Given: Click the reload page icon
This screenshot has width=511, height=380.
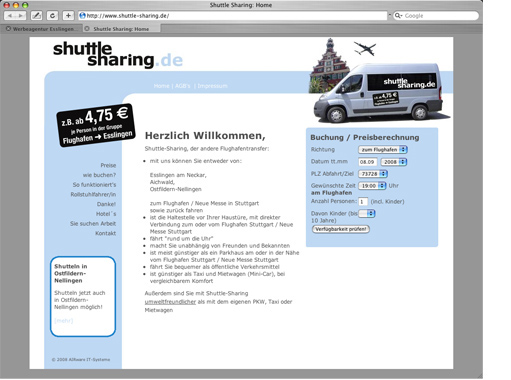Looking at the screenshot, I should pyautogui.click(x=52, y=16).
